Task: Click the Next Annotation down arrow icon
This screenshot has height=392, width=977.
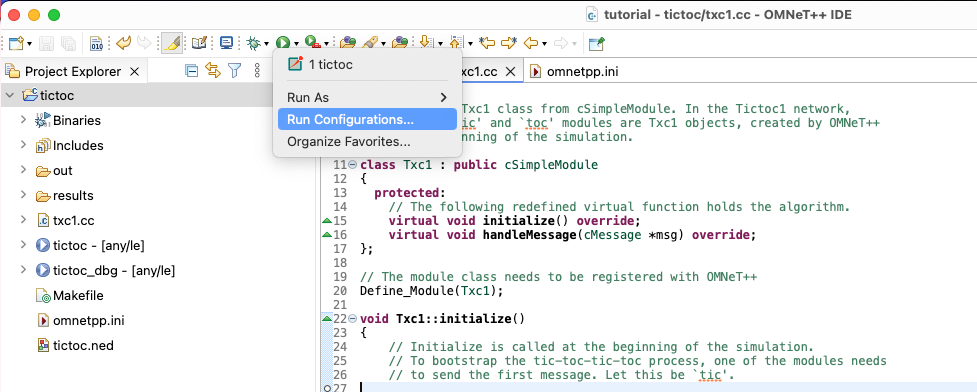Action: [426, 43]
